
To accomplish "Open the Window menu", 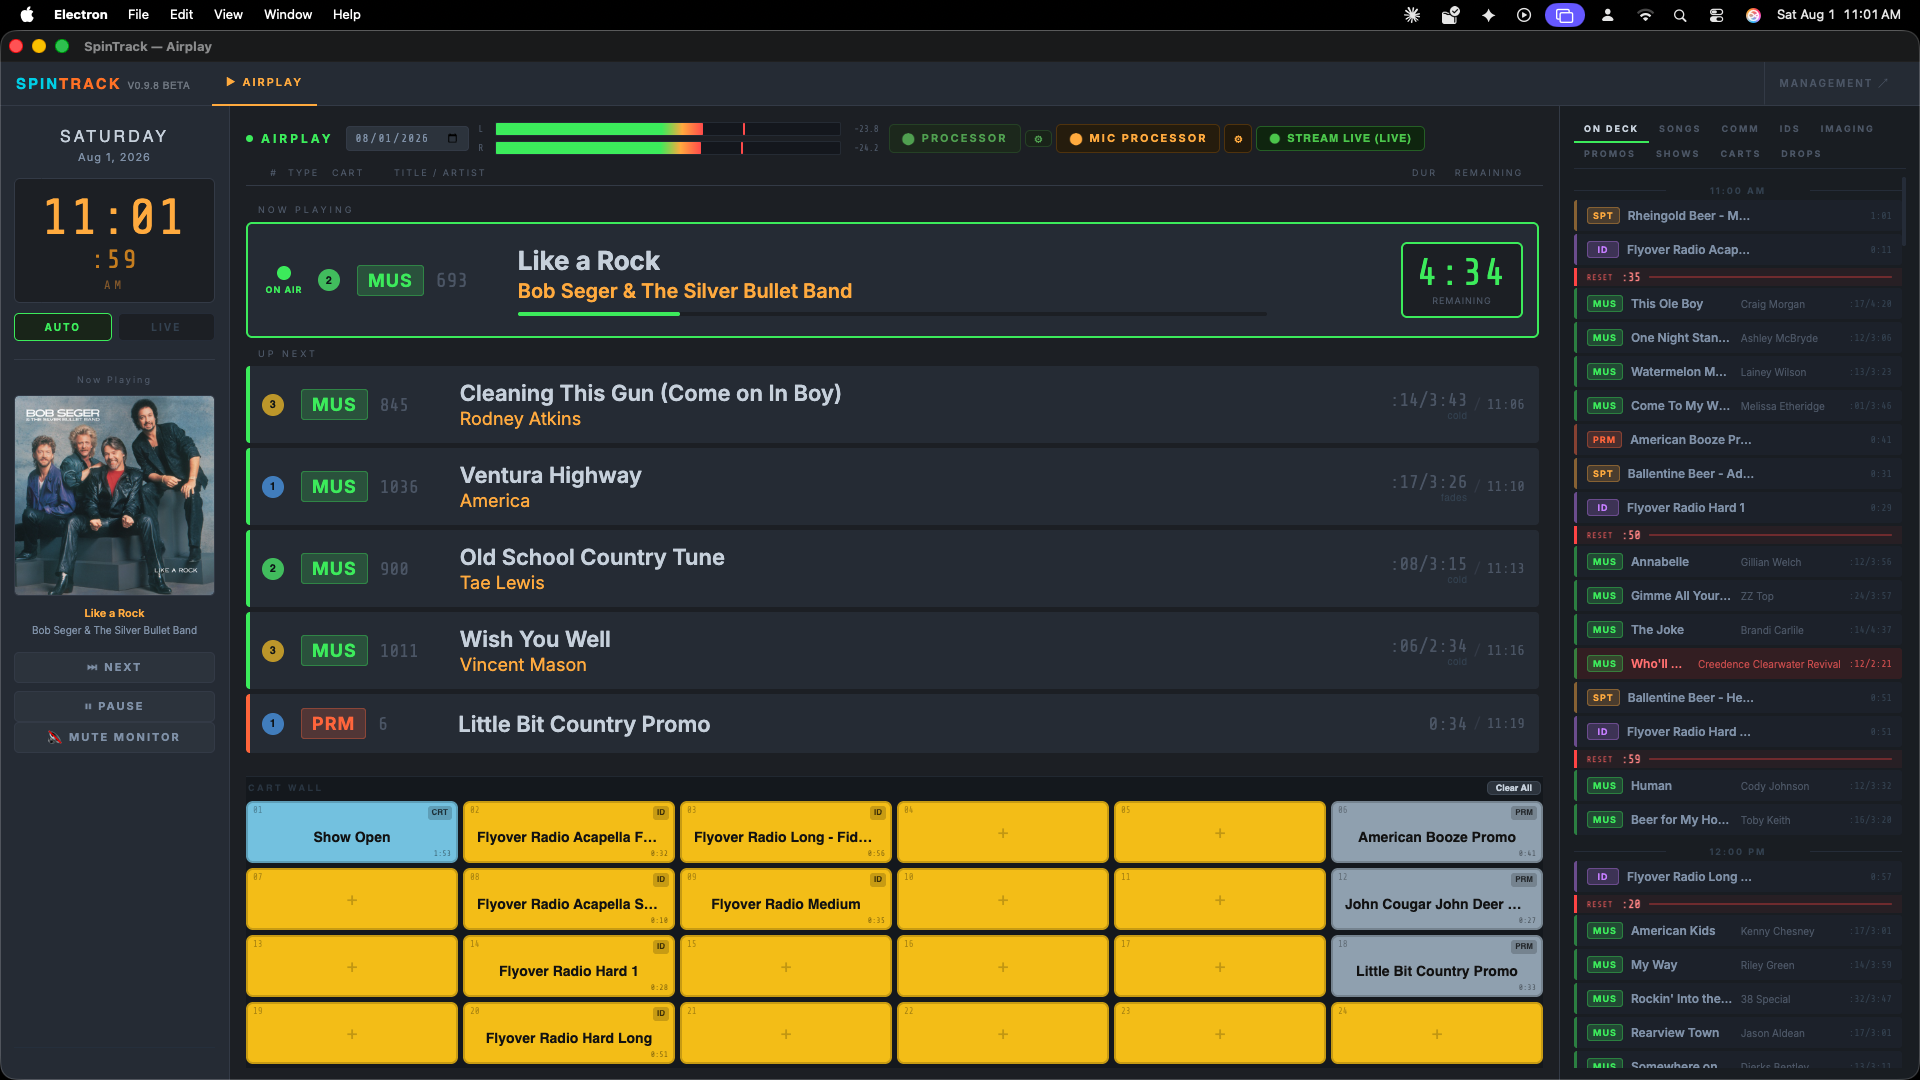I will coord(288,15).
